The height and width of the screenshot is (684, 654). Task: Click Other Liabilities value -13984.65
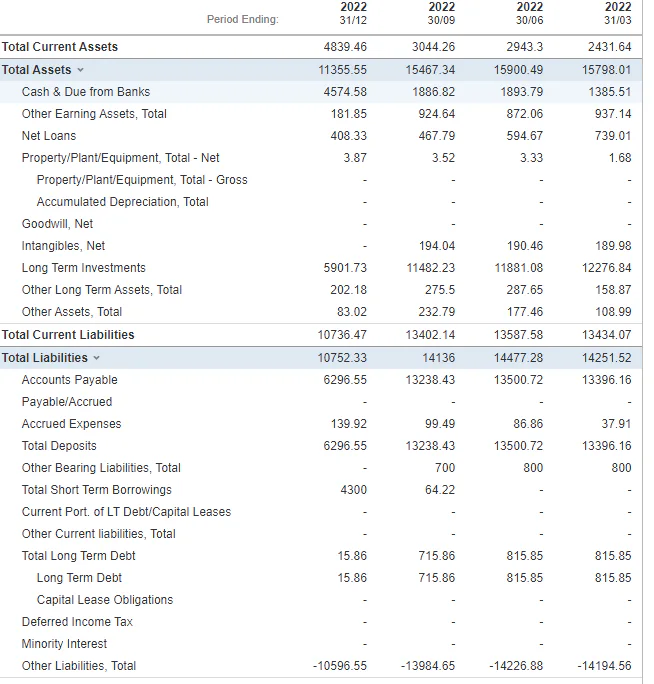click(428, 666)
